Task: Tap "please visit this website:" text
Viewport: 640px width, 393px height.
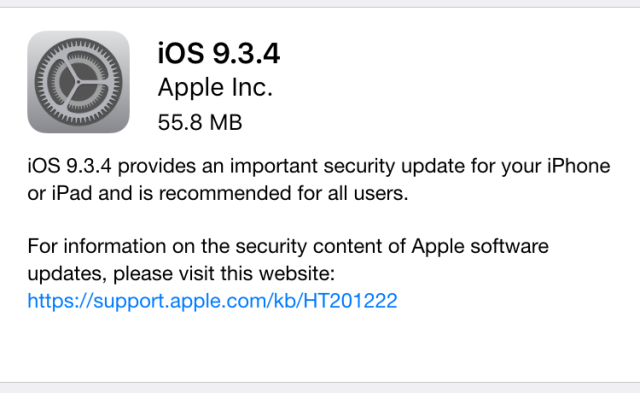Action: pos(224,273)
